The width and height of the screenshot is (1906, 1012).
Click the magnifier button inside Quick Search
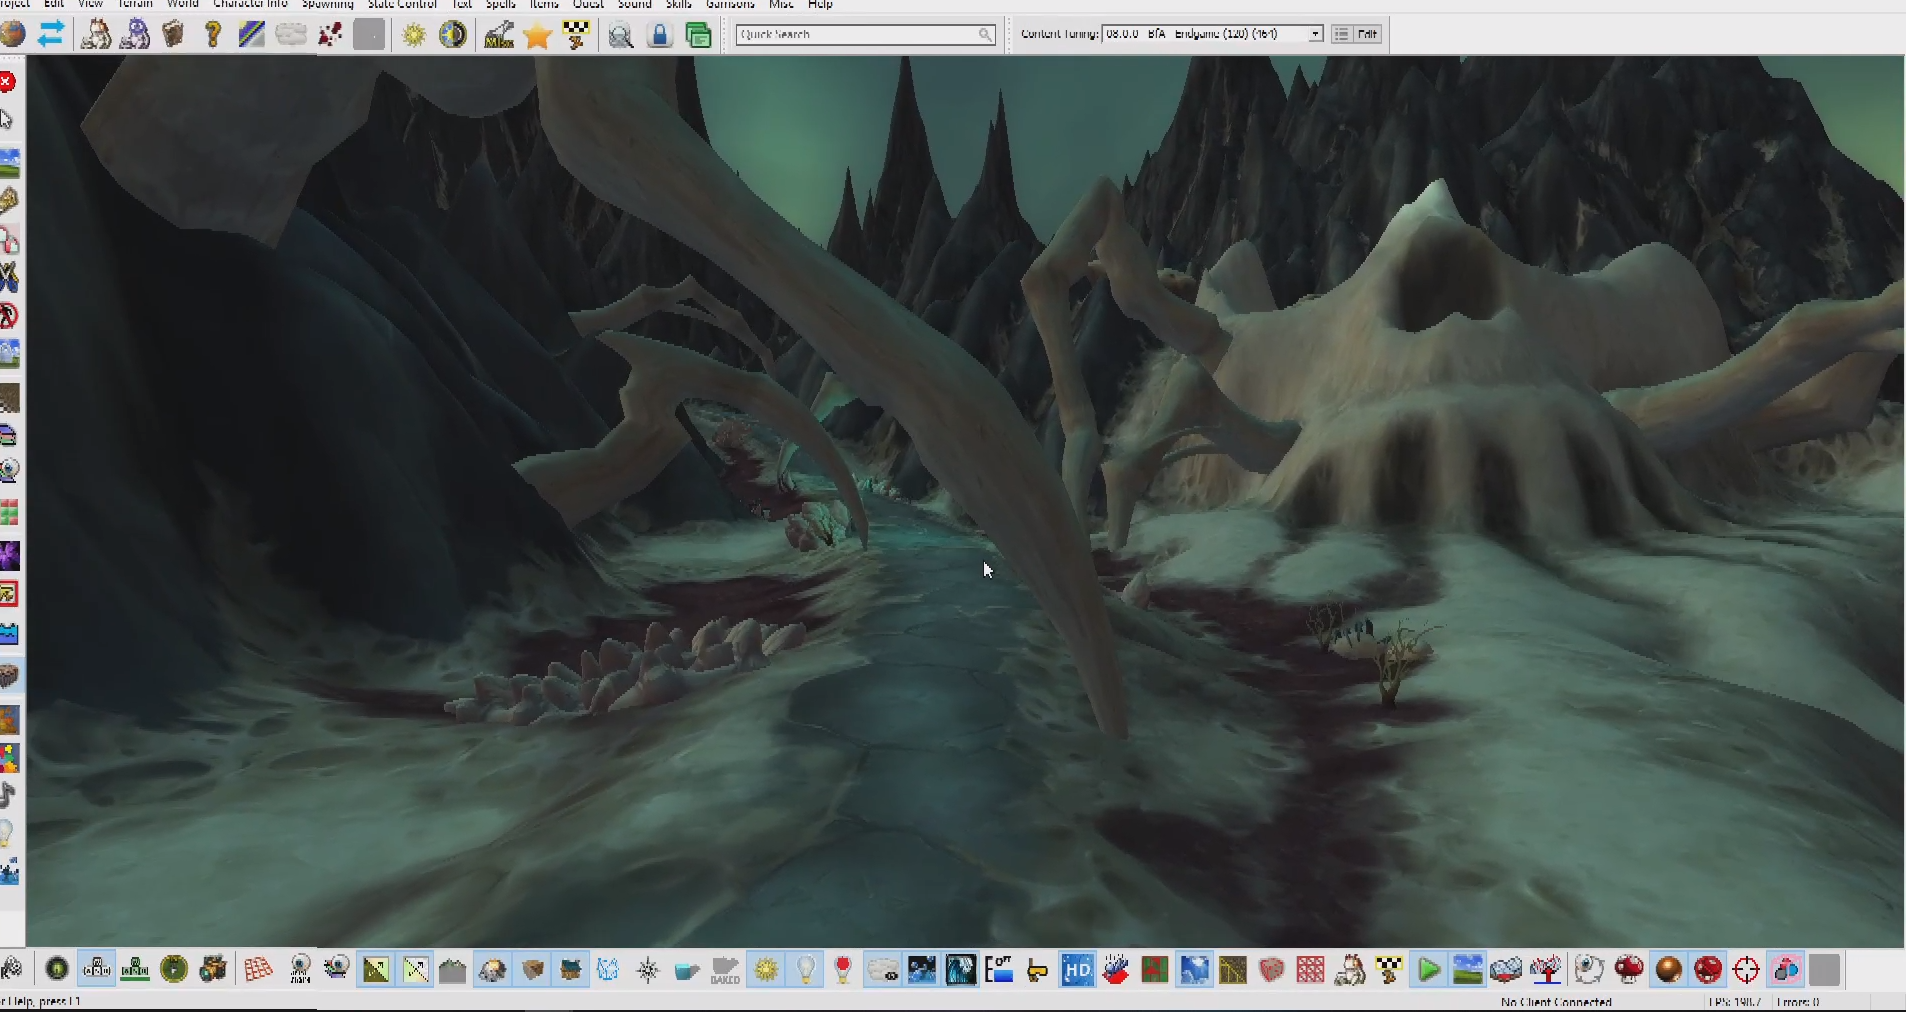tap(985, 34)
